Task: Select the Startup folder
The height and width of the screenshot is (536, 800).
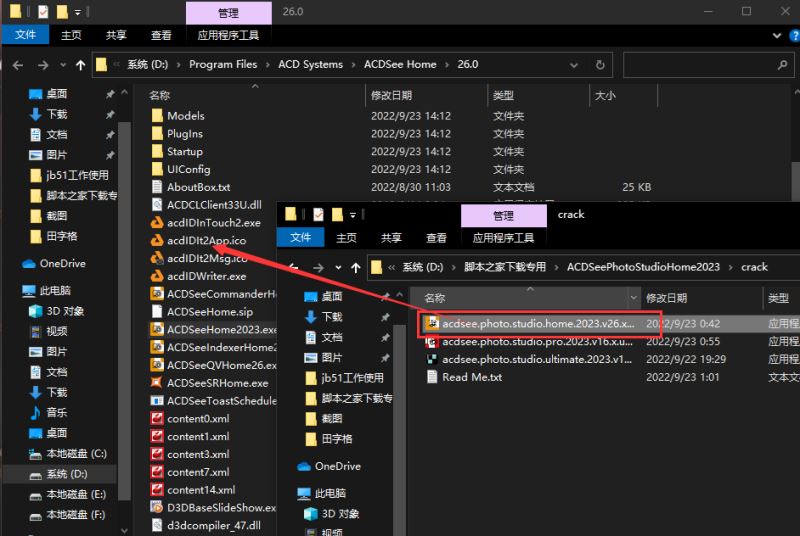Action: 185,151
